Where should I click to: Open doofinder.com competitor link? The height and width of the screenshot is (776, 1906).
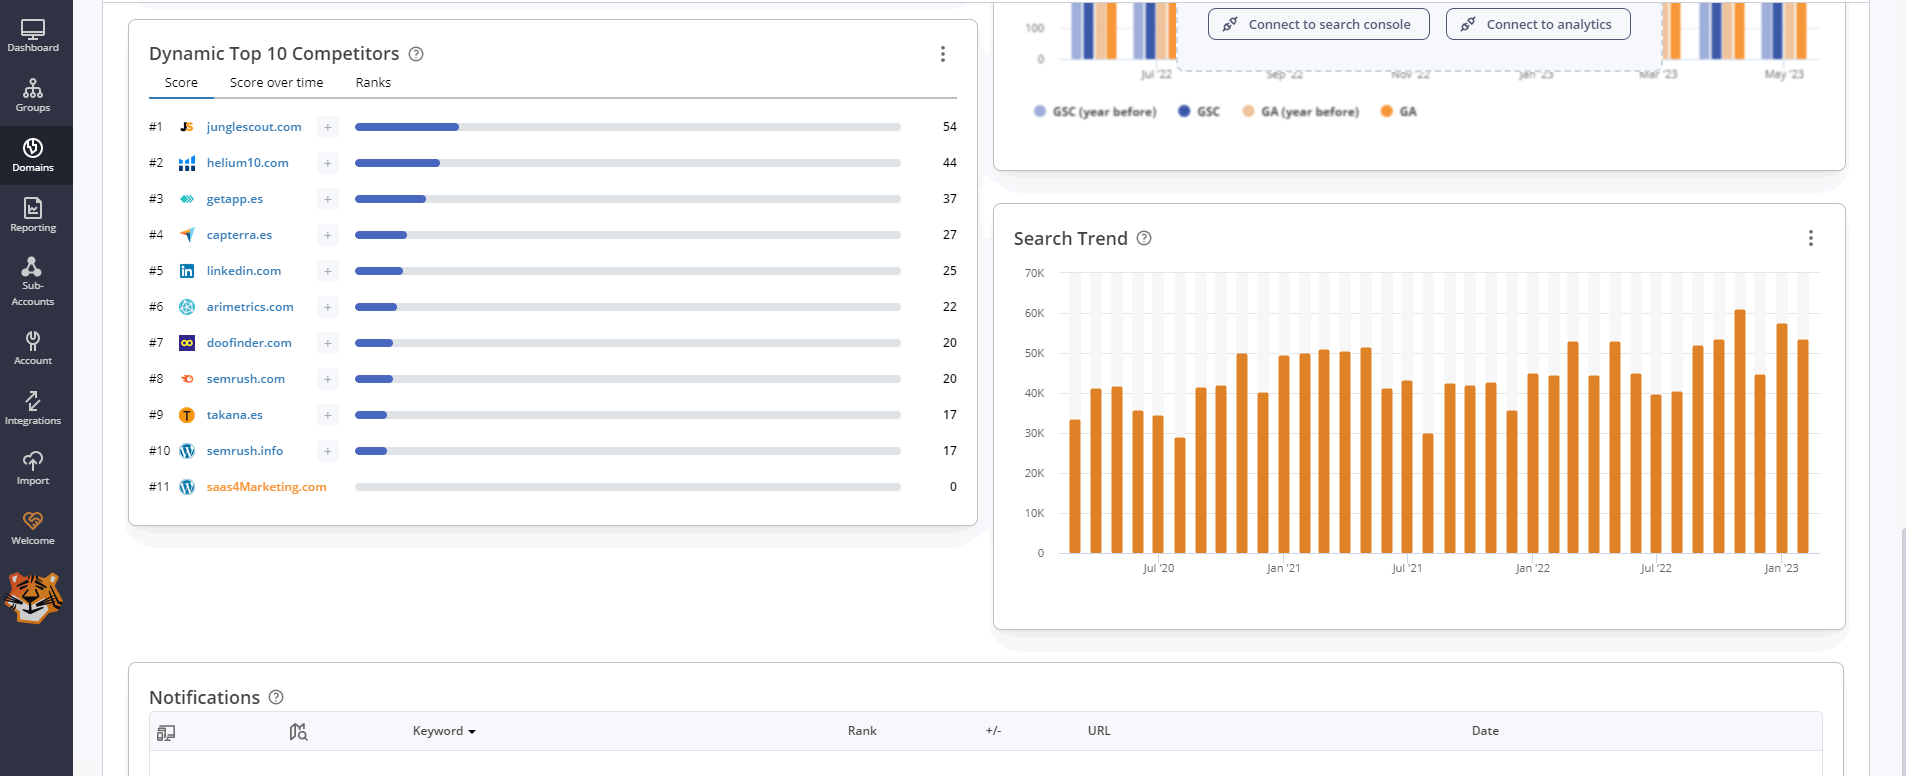pos(249,343)
